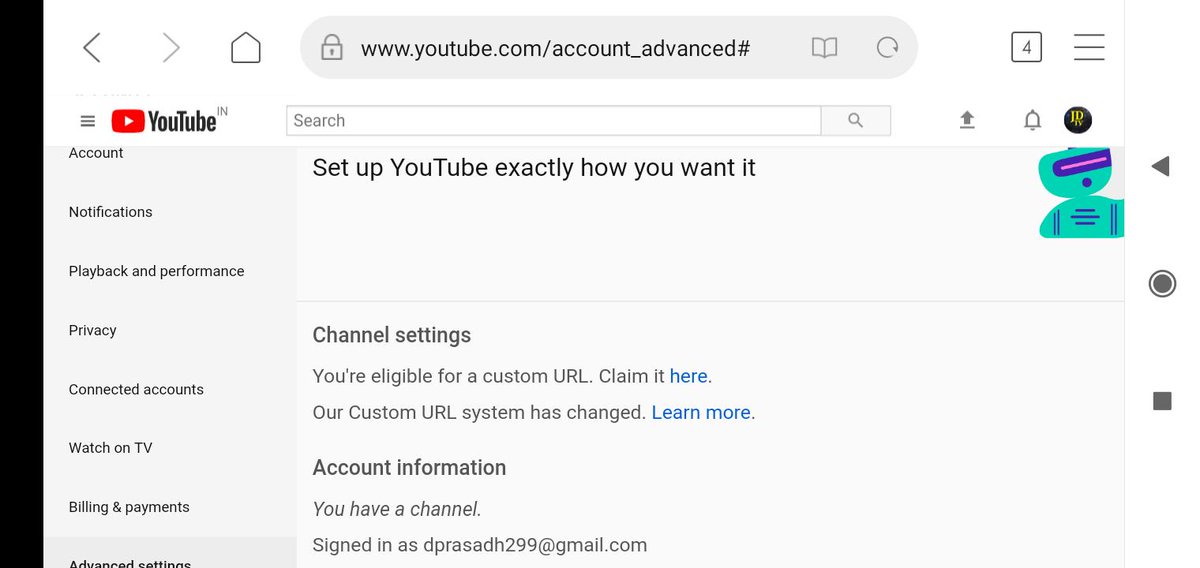Toggle the YouTube guide menu icon

[88, 121]
